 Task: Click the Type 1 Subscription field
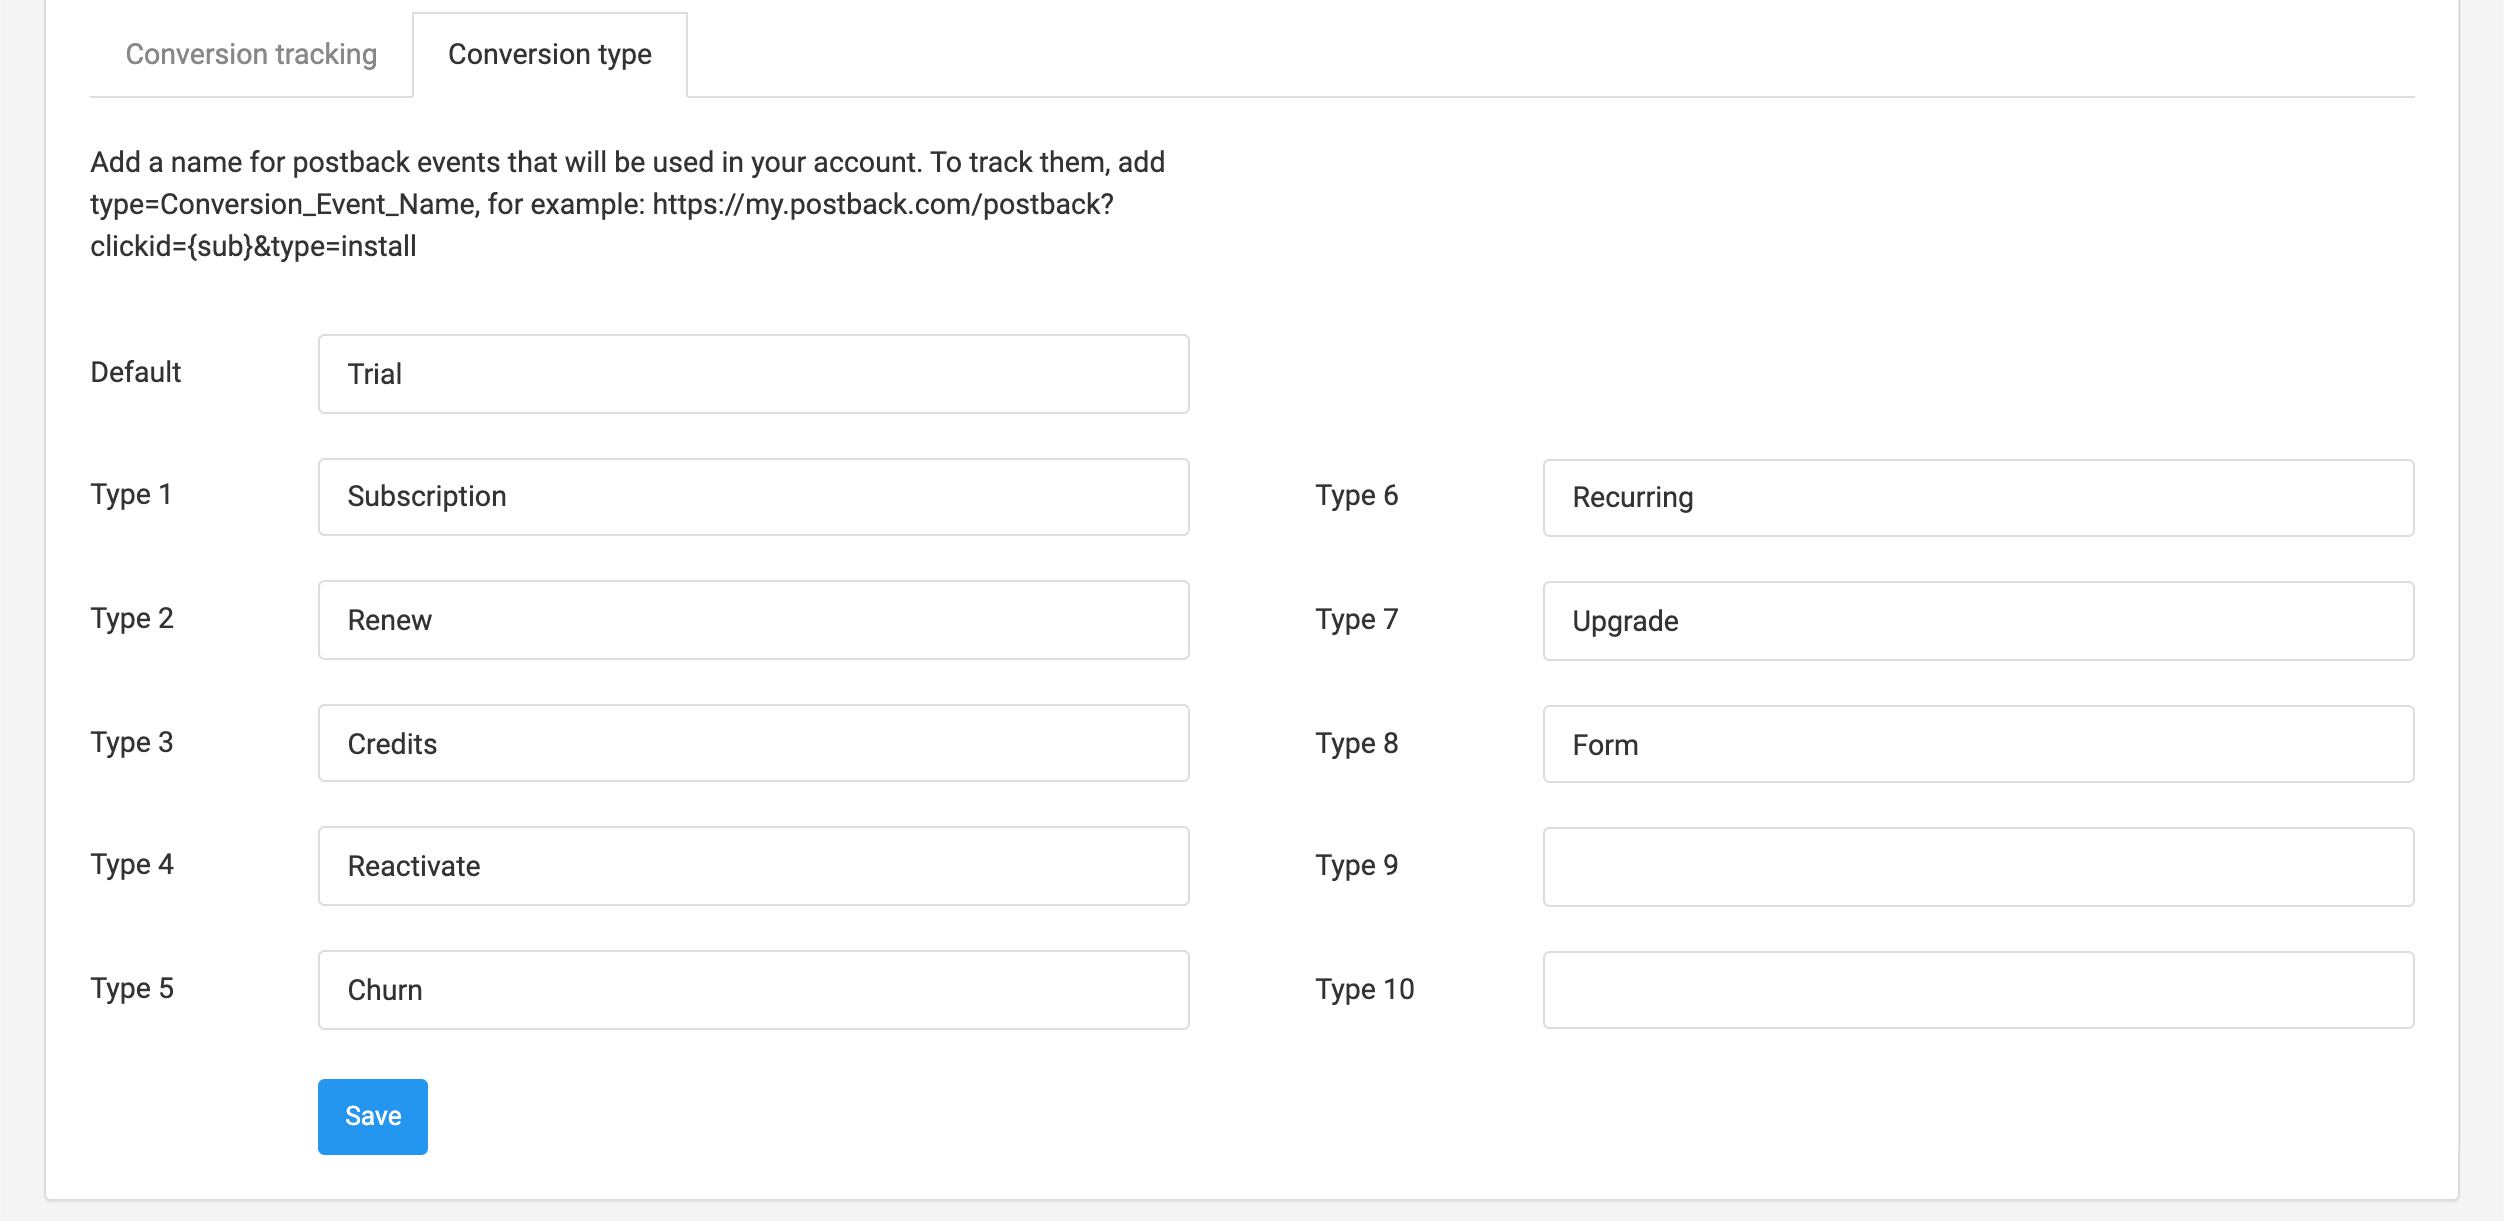click(753, 497)
